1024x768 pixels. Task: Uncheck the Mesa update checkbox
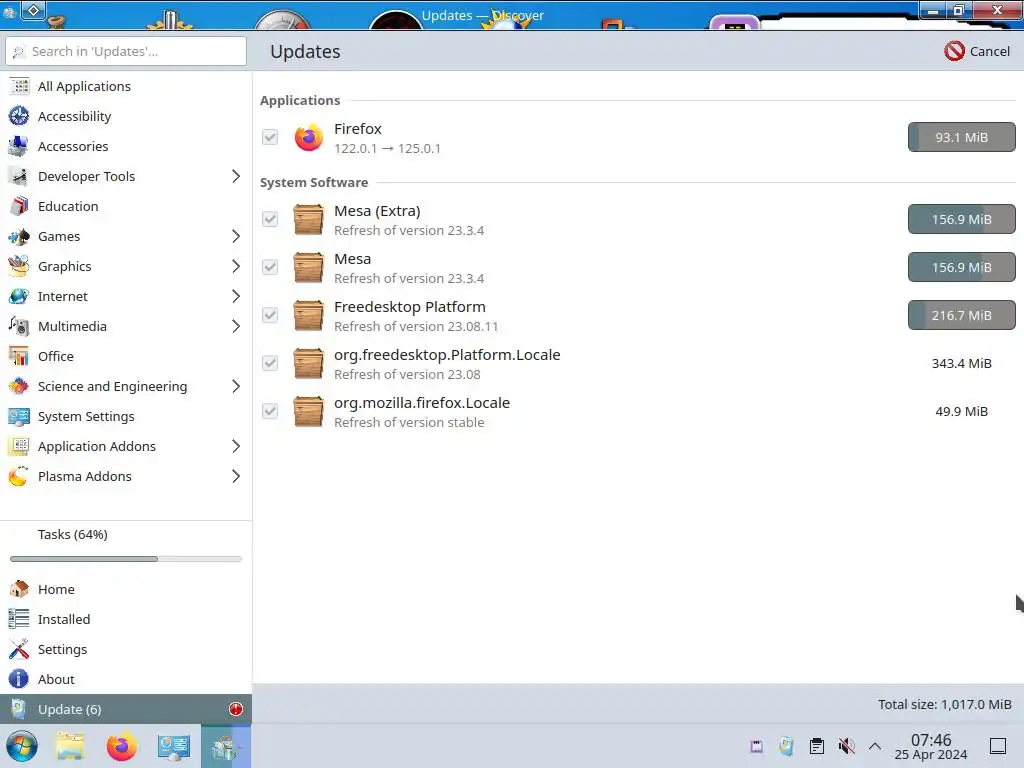270,267
